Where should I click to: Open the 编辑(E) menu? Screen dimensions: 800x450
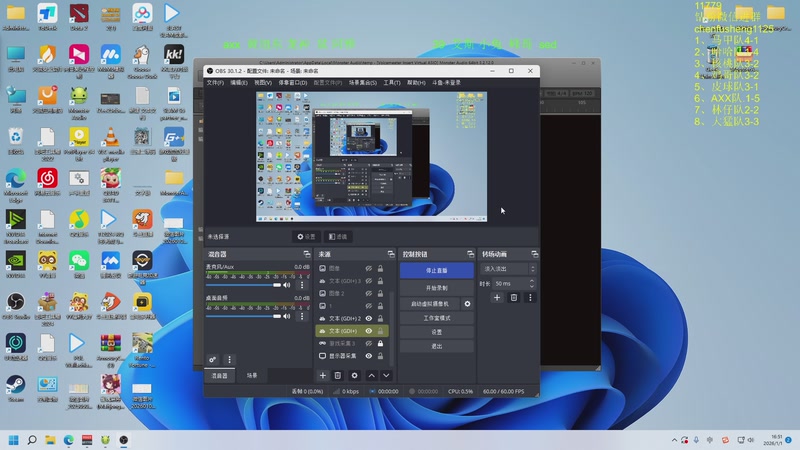[239, 83]
